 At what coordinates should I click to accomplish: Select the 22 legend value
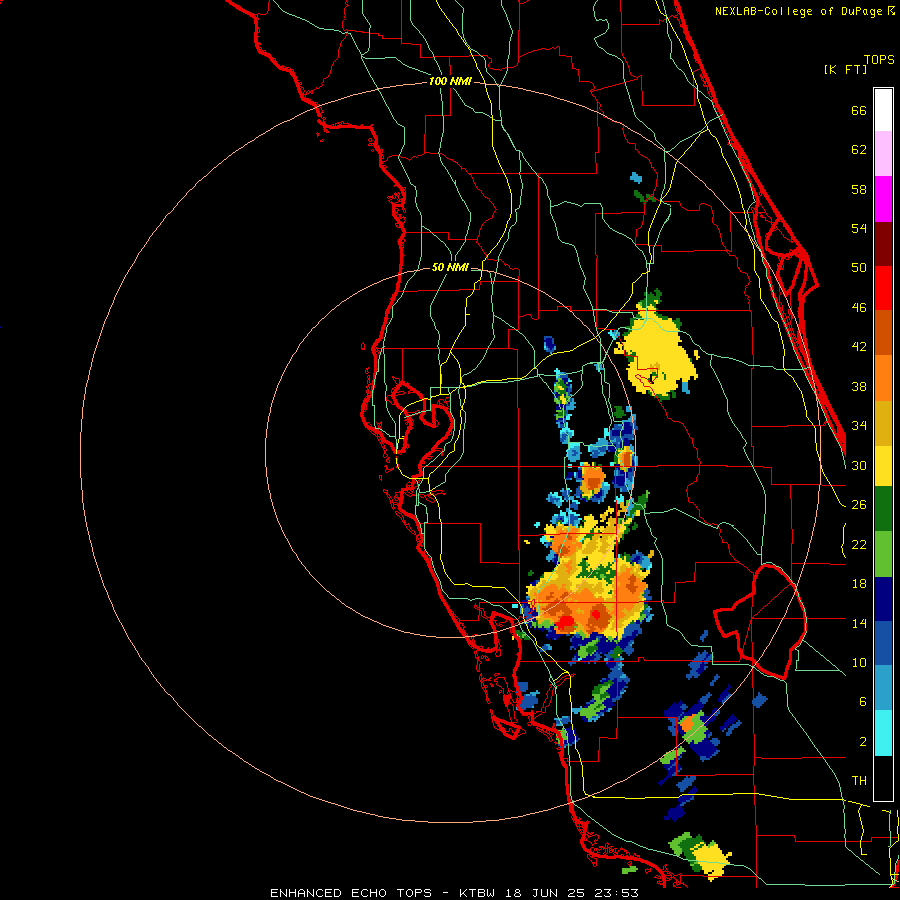(859, 544)
